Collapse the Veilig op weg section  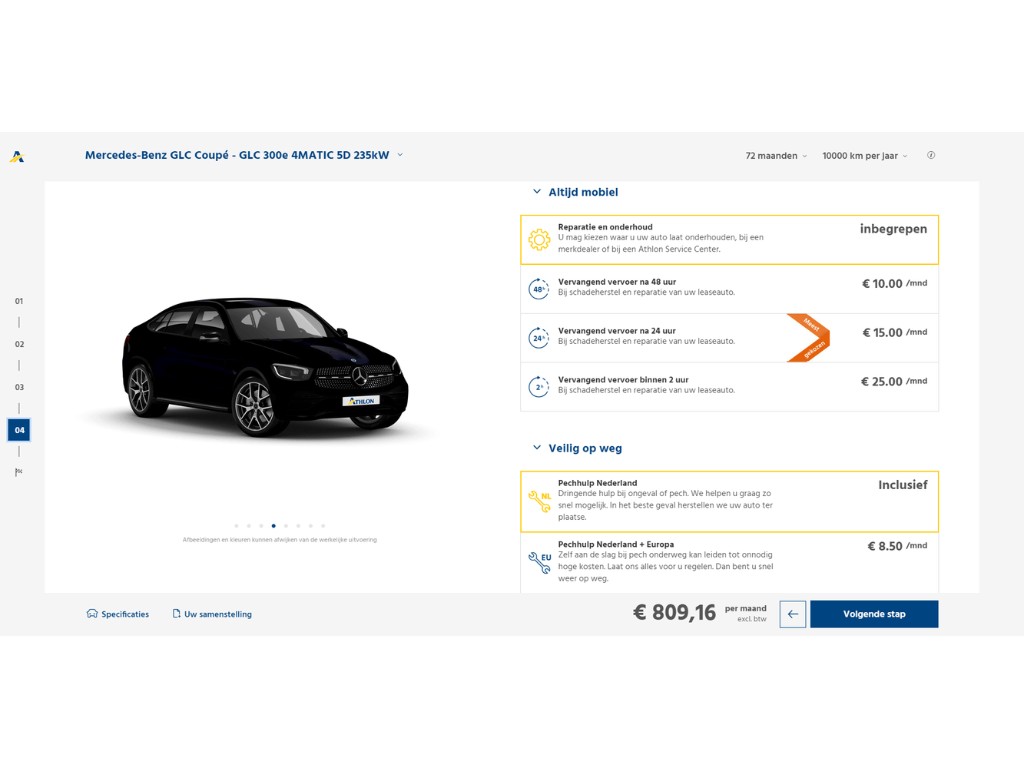[577, 448]
